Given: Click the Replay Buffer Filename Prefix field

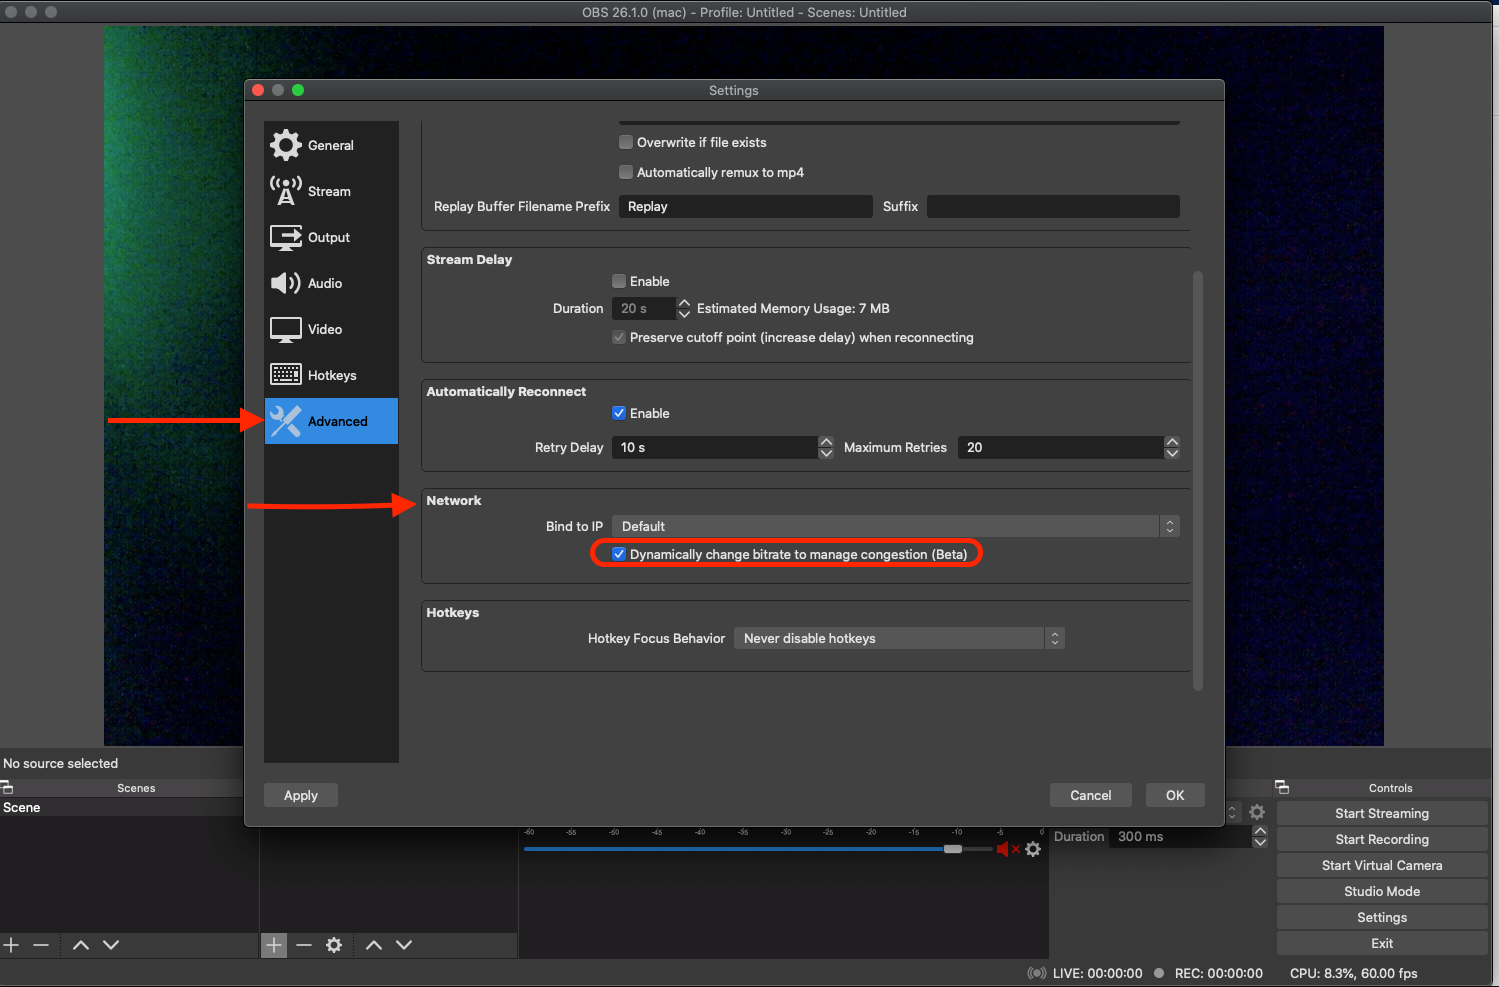Looking at the screenshot, I should point(745,206).
